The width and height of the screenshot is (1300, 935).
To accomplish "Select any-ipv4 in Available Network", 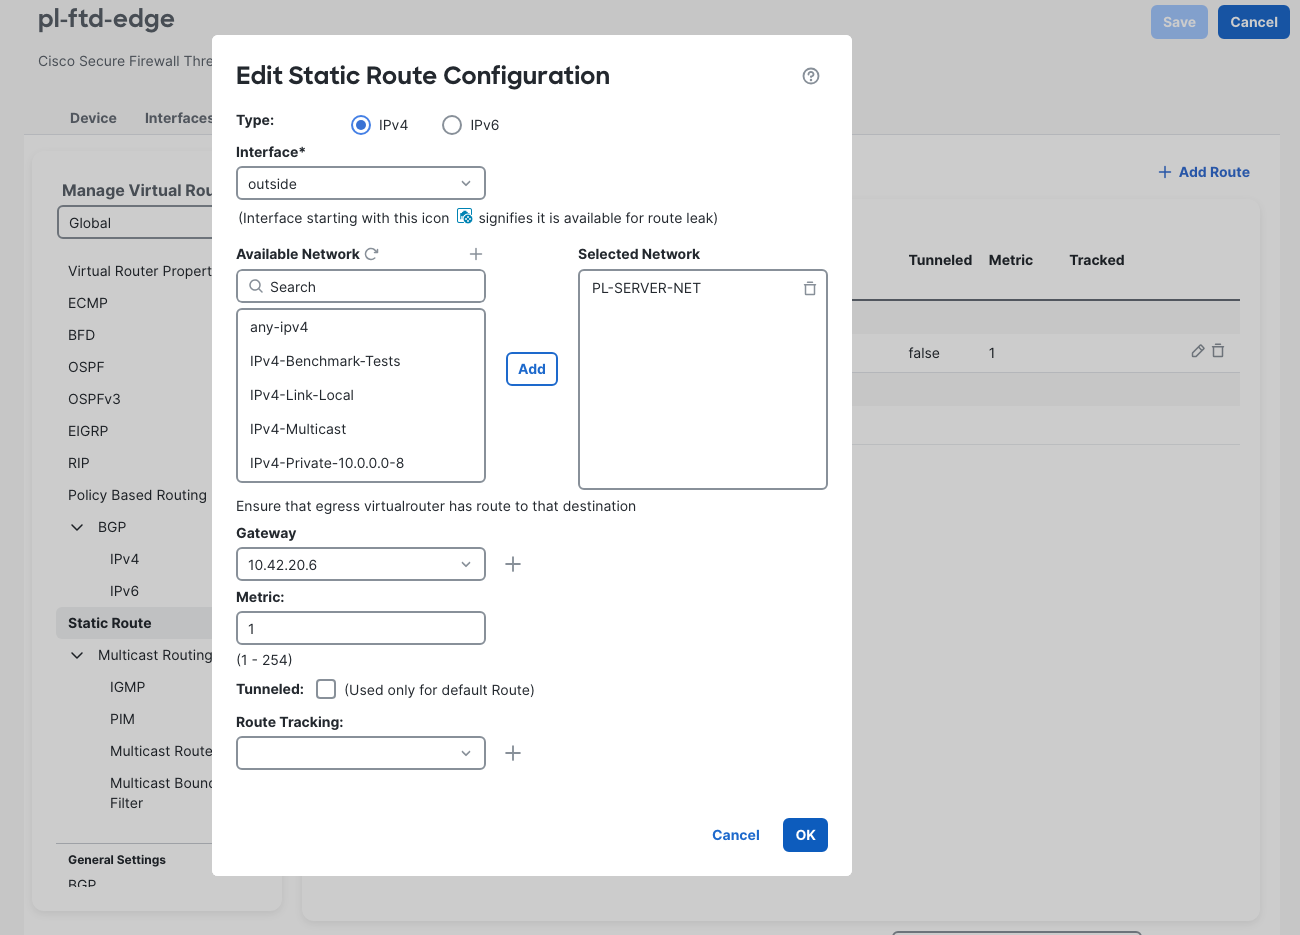I will tap(361, 327).
